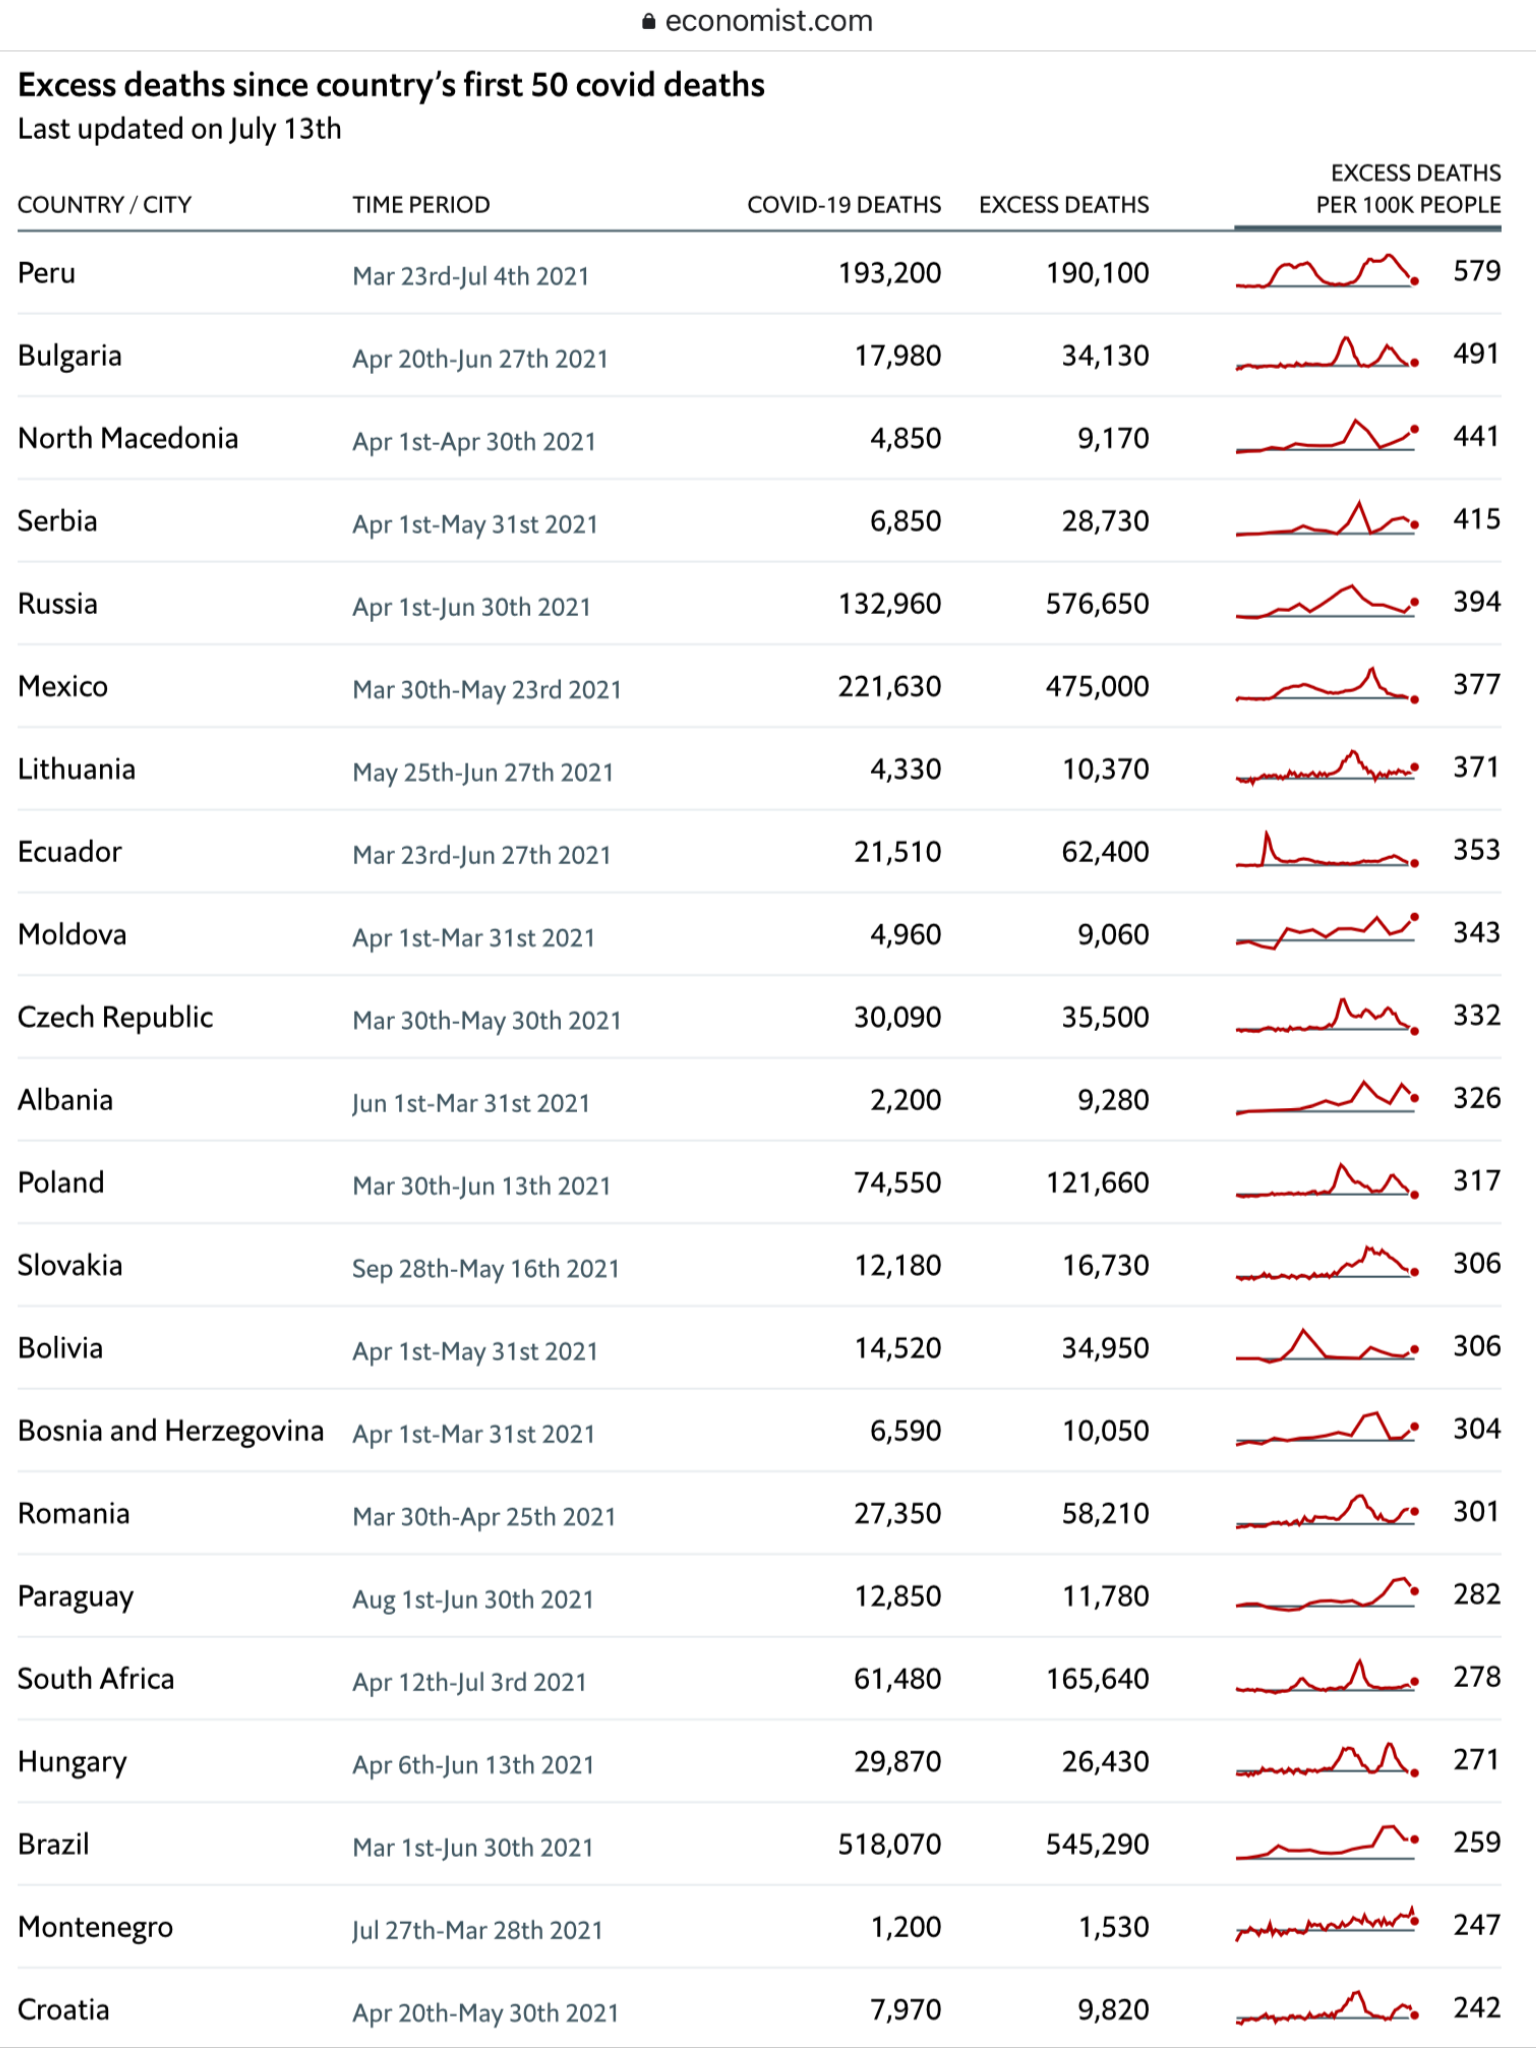The width and height of the screenshot is (1536, 2048).
Task: Select Poland's excess deaths value 121,660
Action: click(1098, 1183)
